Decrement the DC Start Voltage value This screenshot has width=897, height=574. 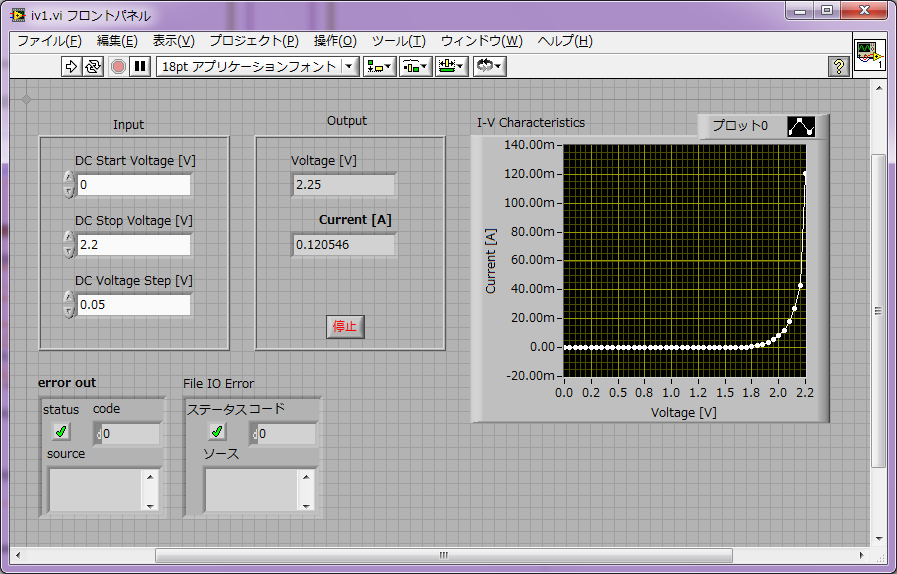(69, 191)
